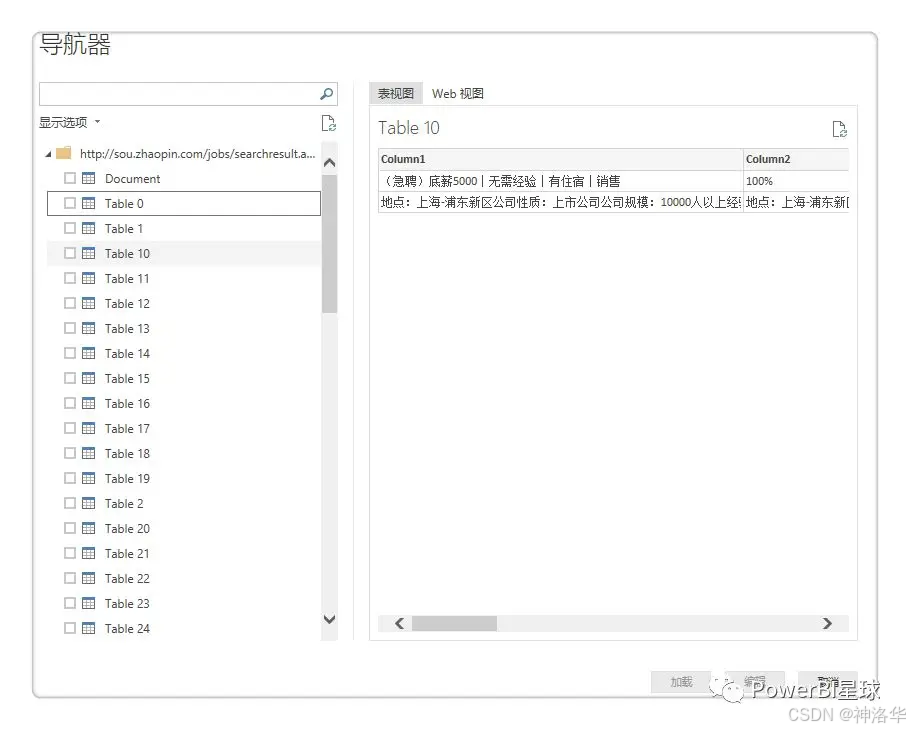
Task: Click the Table 20 grid icon
Action: [89, 527]
